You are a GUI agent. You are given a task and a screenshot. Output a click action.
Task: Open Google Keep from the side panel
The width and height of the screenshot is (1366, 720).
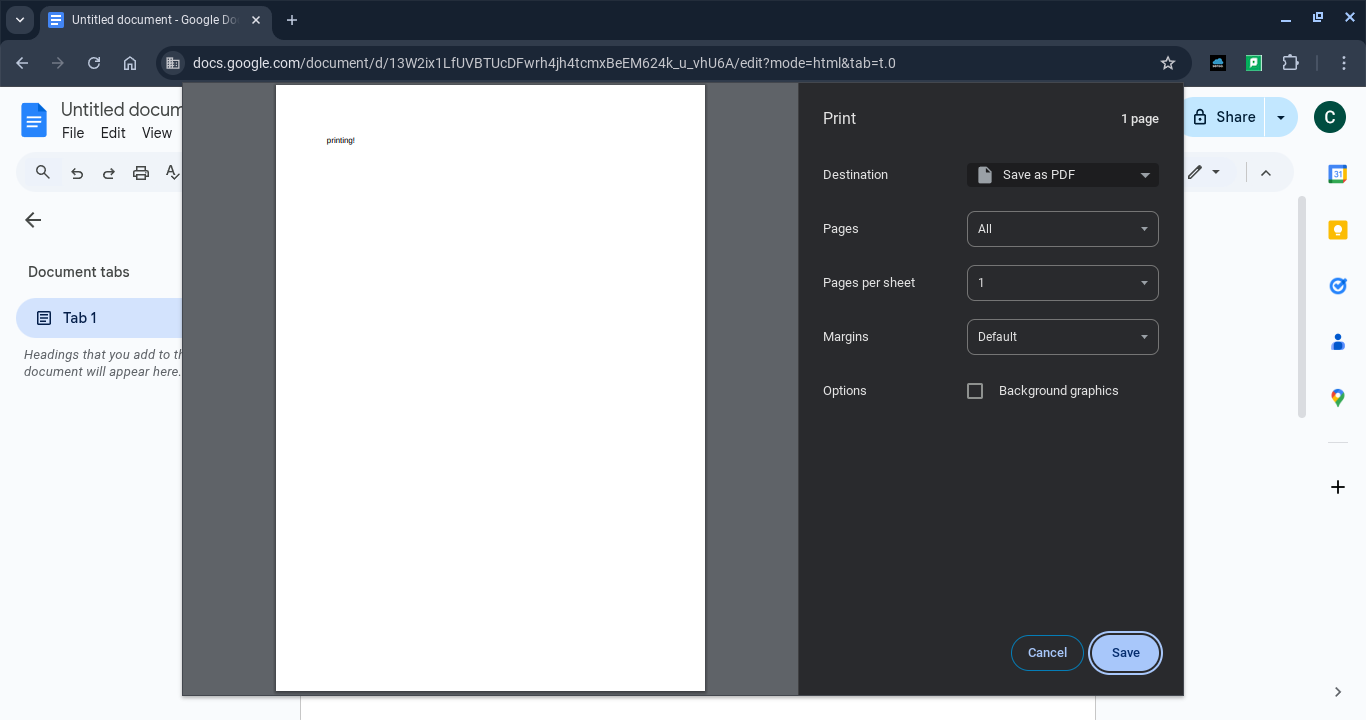(x=1337, y=230)
